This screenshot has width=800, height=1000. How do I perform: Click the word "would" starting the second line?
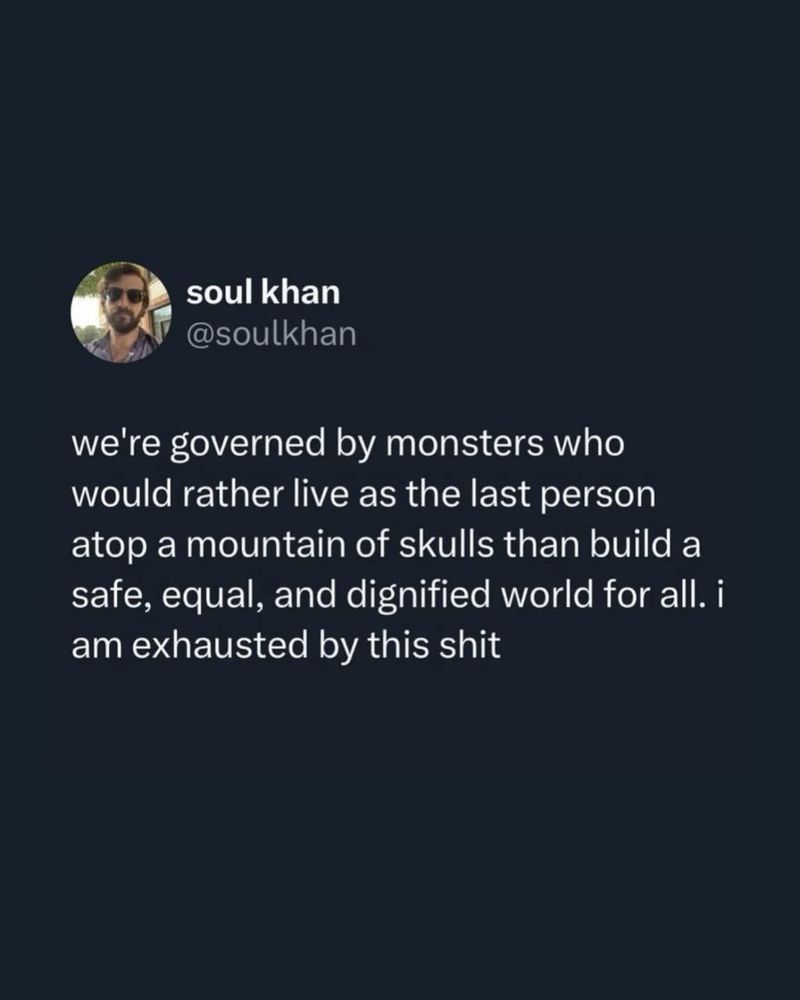(x=123, y=494)
